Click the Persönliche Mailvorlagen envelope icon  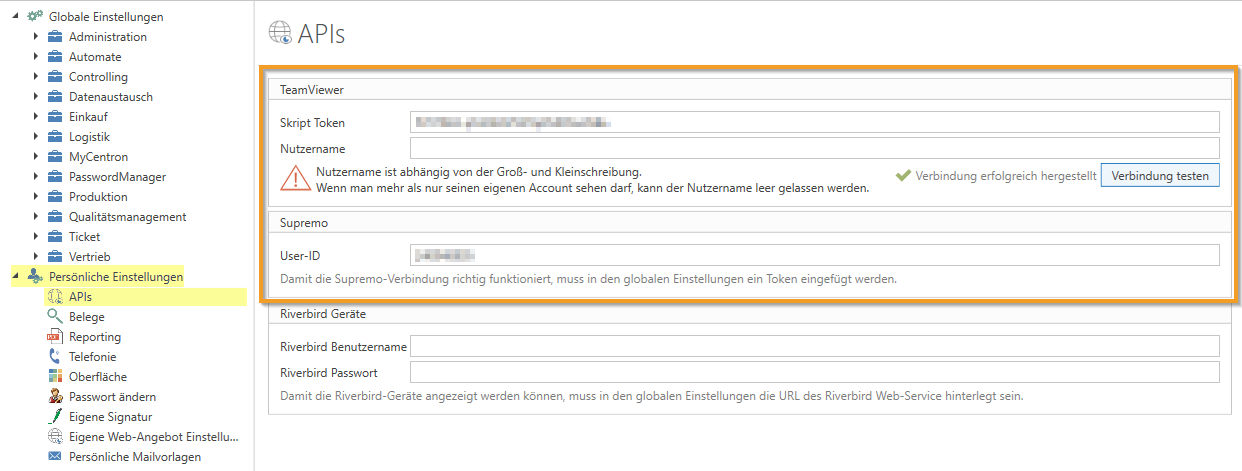click(55, 457)
